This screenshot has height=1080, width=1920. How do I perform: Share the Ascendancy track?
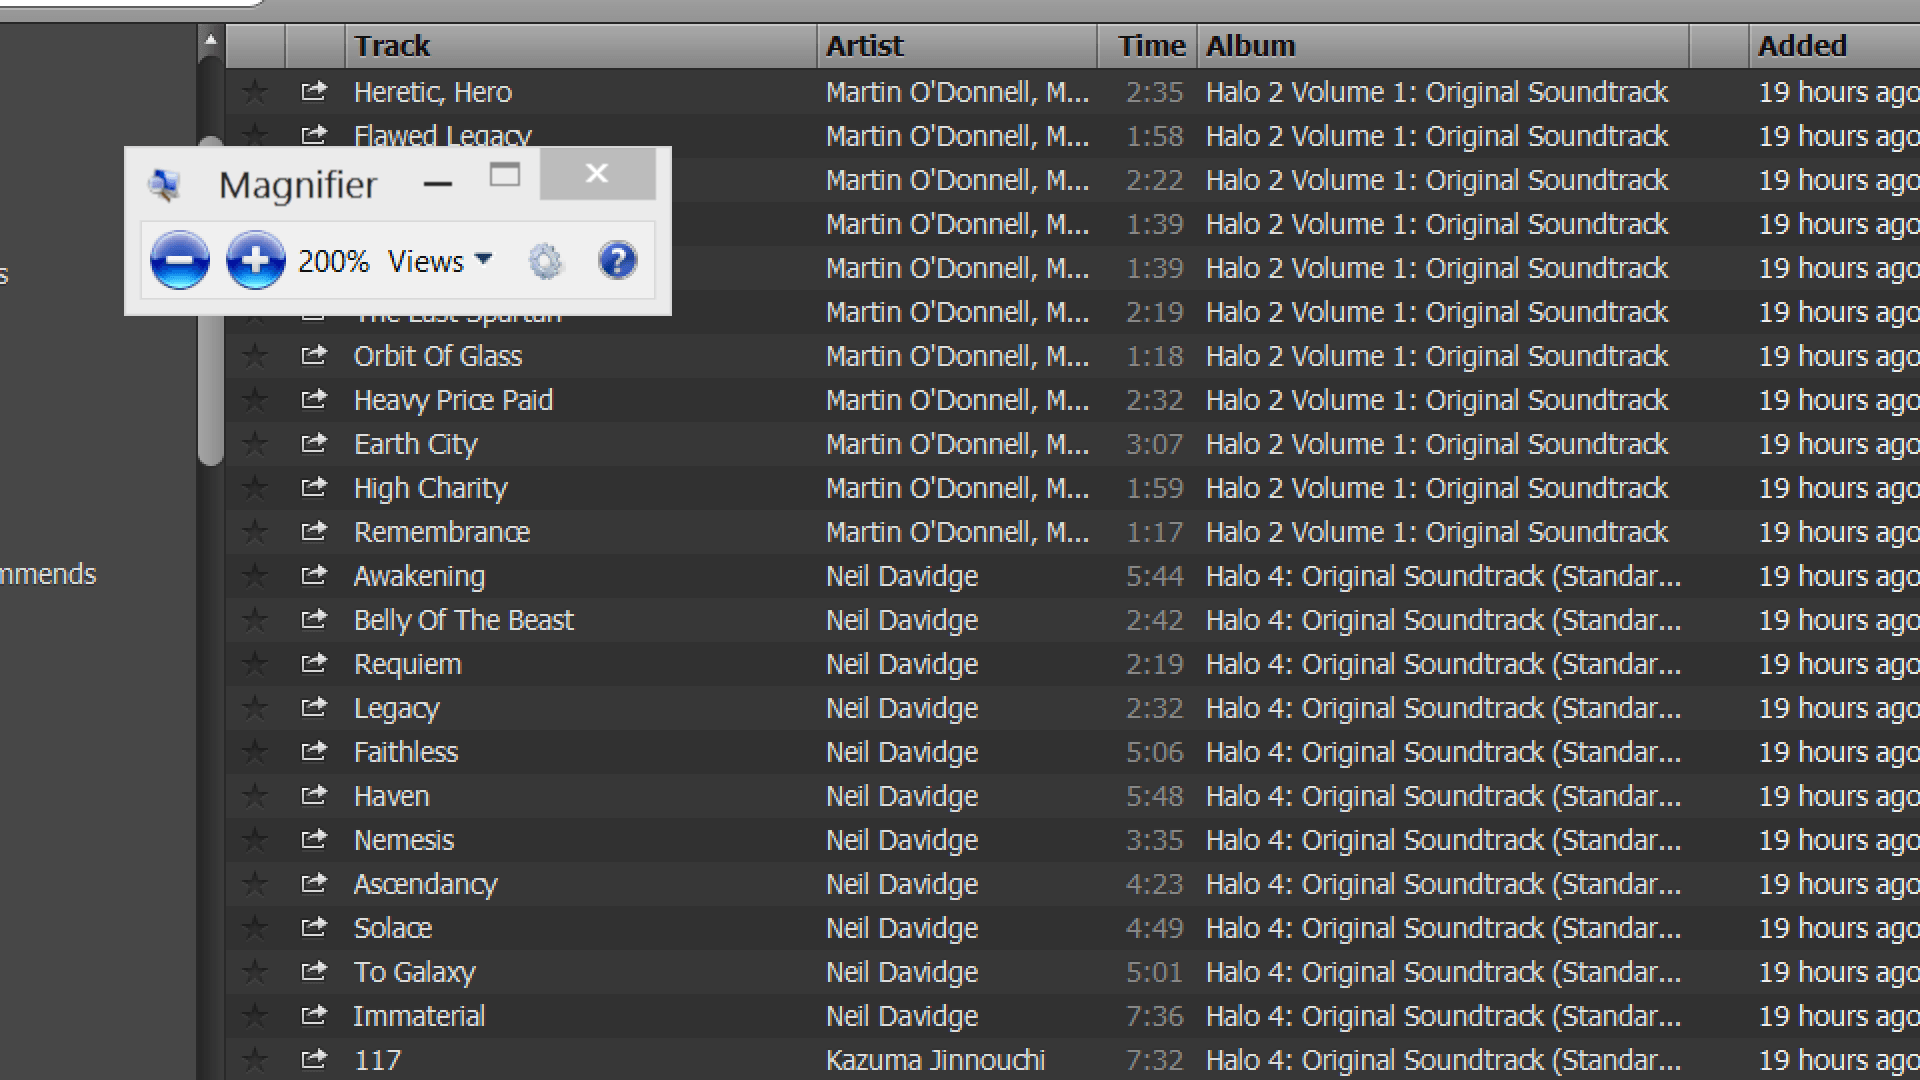(x=314, y=883)
